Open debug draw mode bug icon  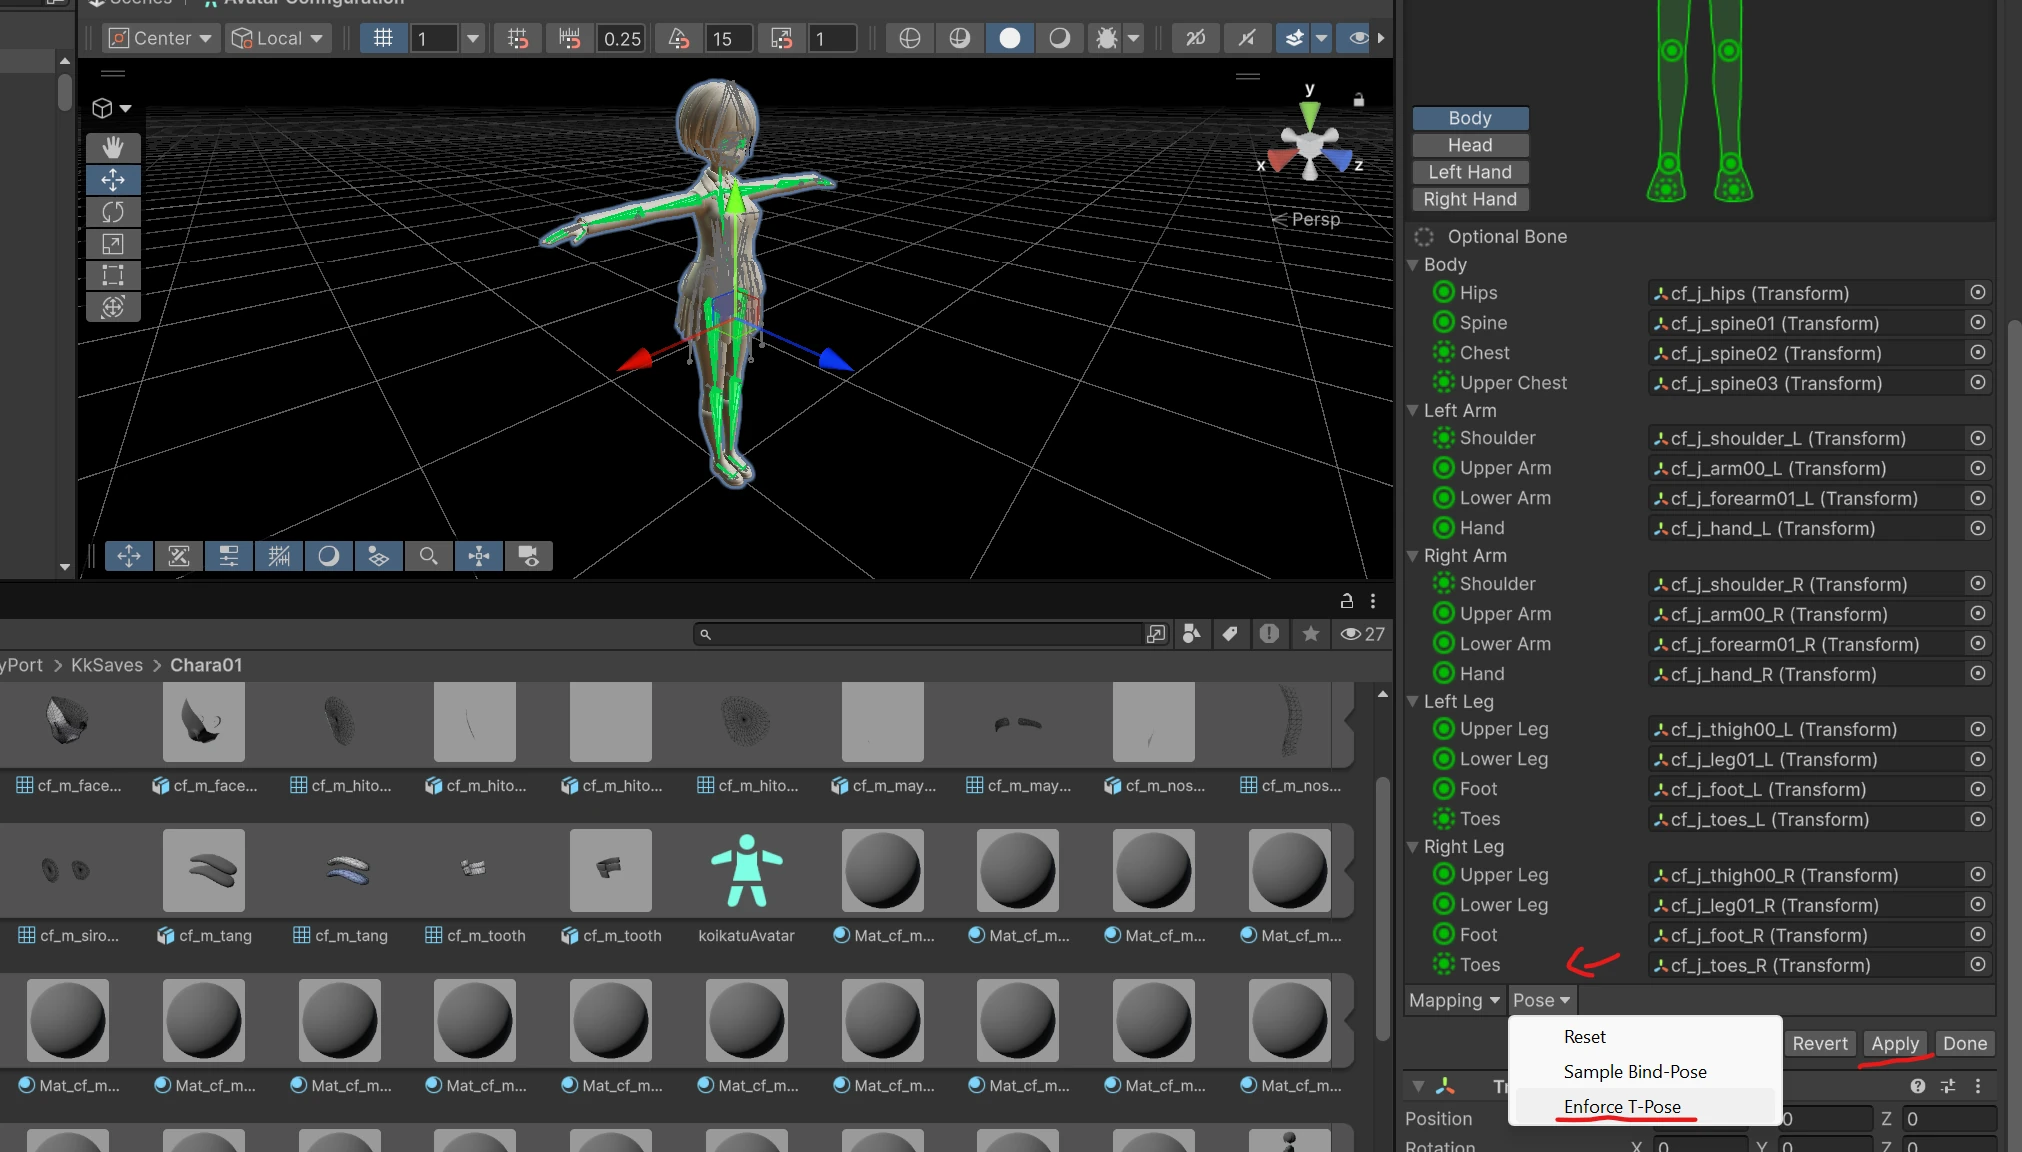1106,38
